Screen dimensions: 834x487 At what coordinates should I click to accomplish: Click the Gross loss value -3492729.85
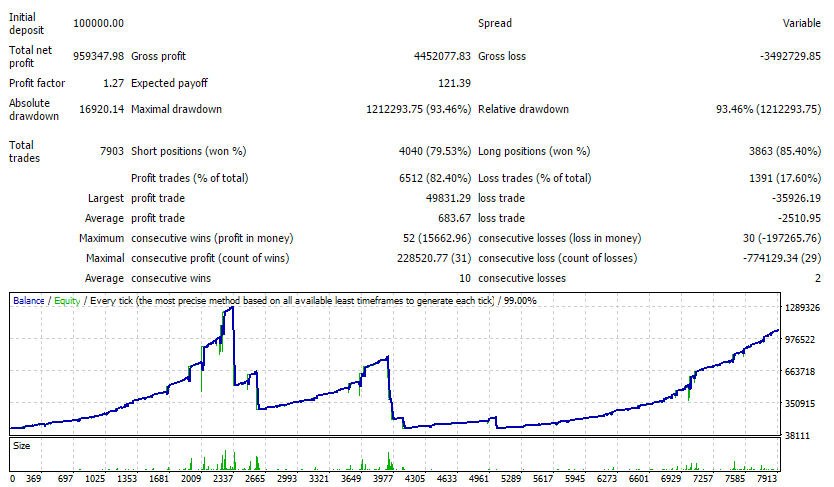pyautogui.click(x=790, y=56)
